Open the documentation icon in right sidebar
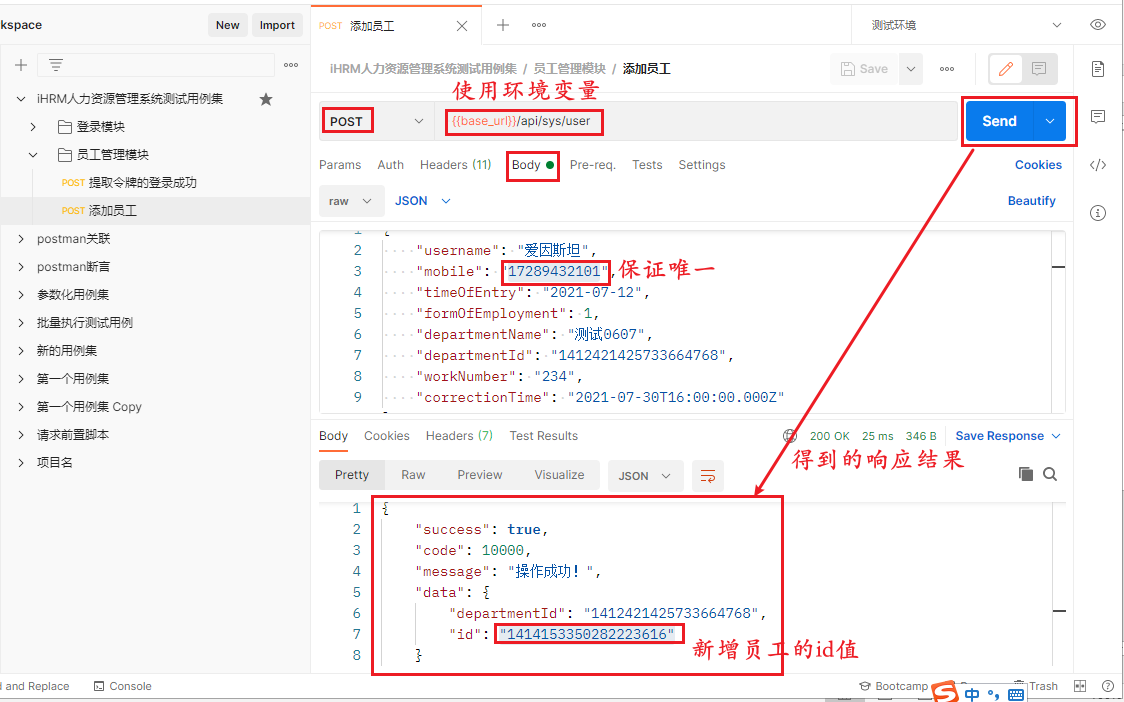Screen dimensions: 1124x702 [1097, 69]
